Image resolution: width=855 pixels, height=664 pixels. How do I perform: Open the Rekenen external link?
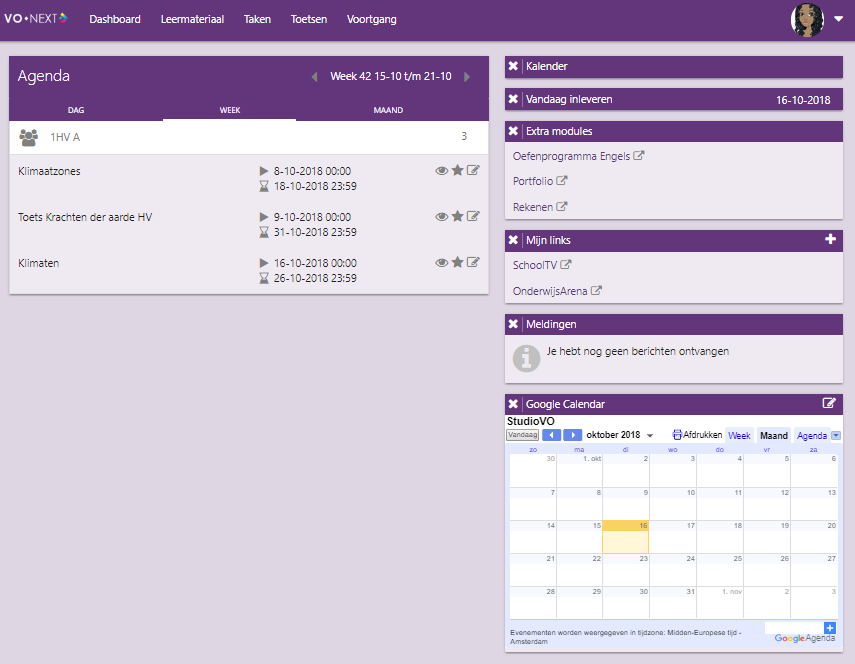point(540,207)
